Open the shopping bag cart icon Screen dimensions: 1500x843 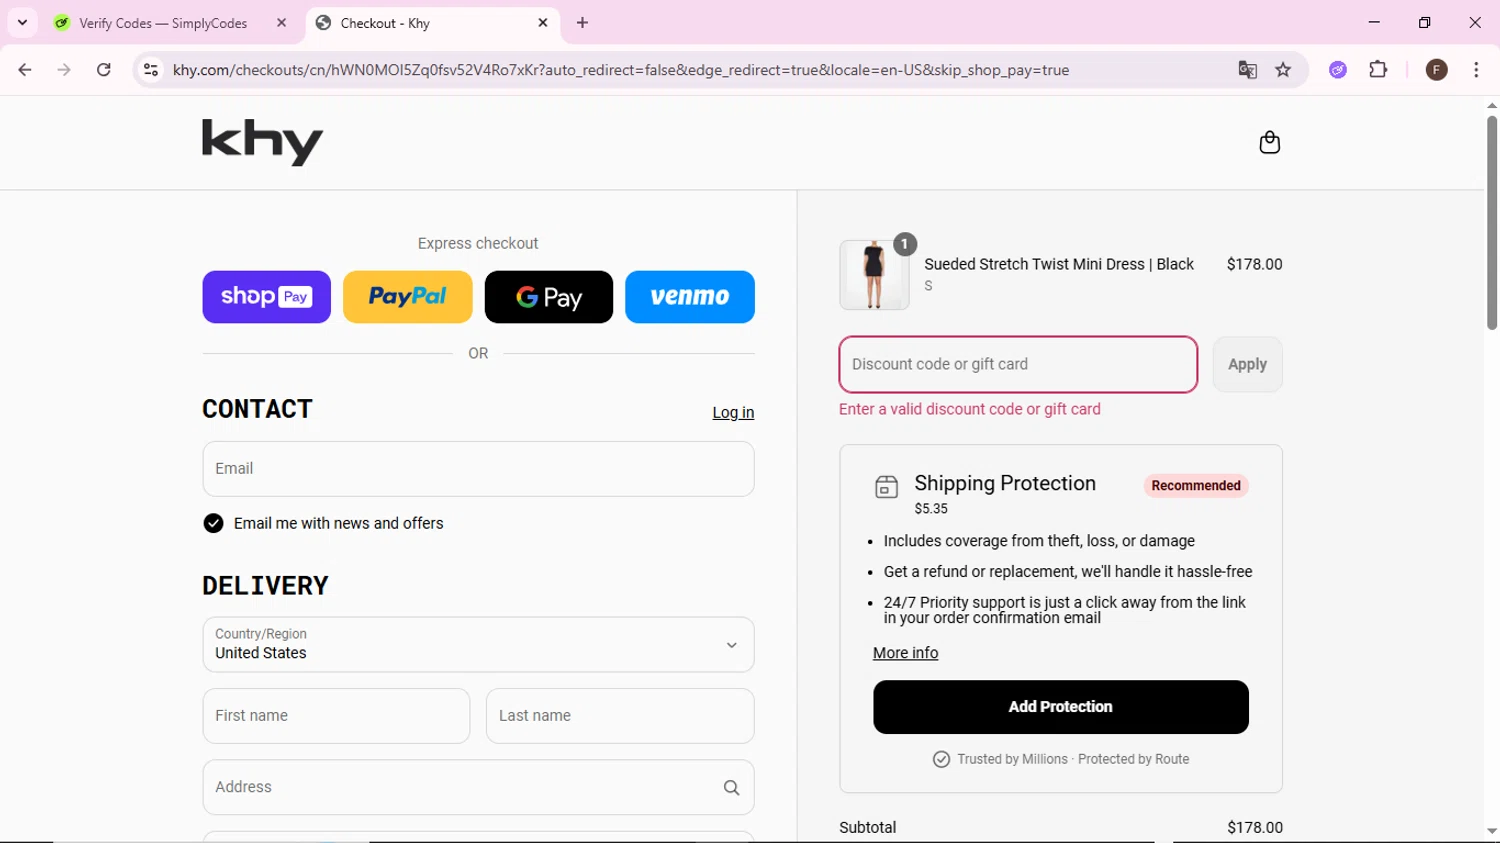click(1270, 142)
